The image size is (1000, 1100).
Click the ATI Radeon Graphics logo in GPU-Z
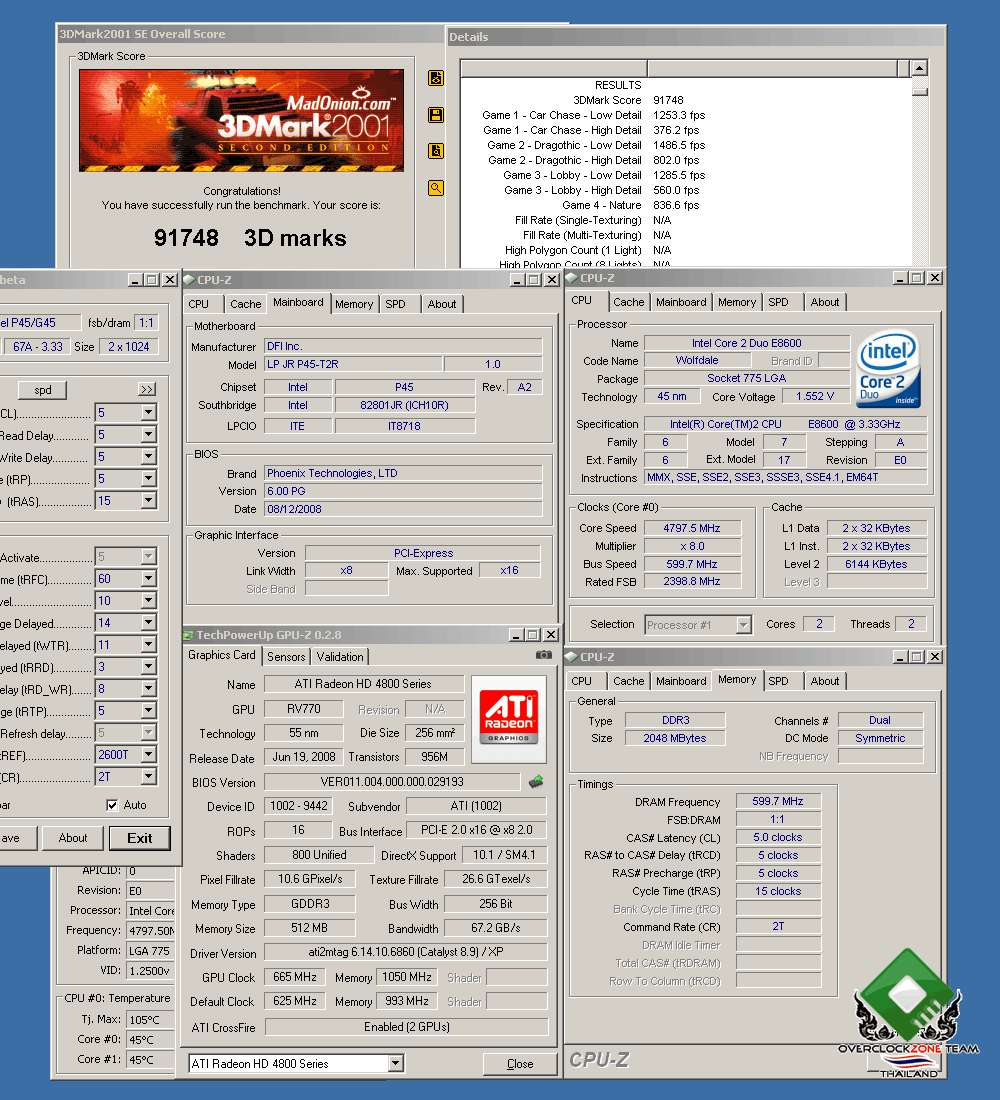[x=509, y=718]
